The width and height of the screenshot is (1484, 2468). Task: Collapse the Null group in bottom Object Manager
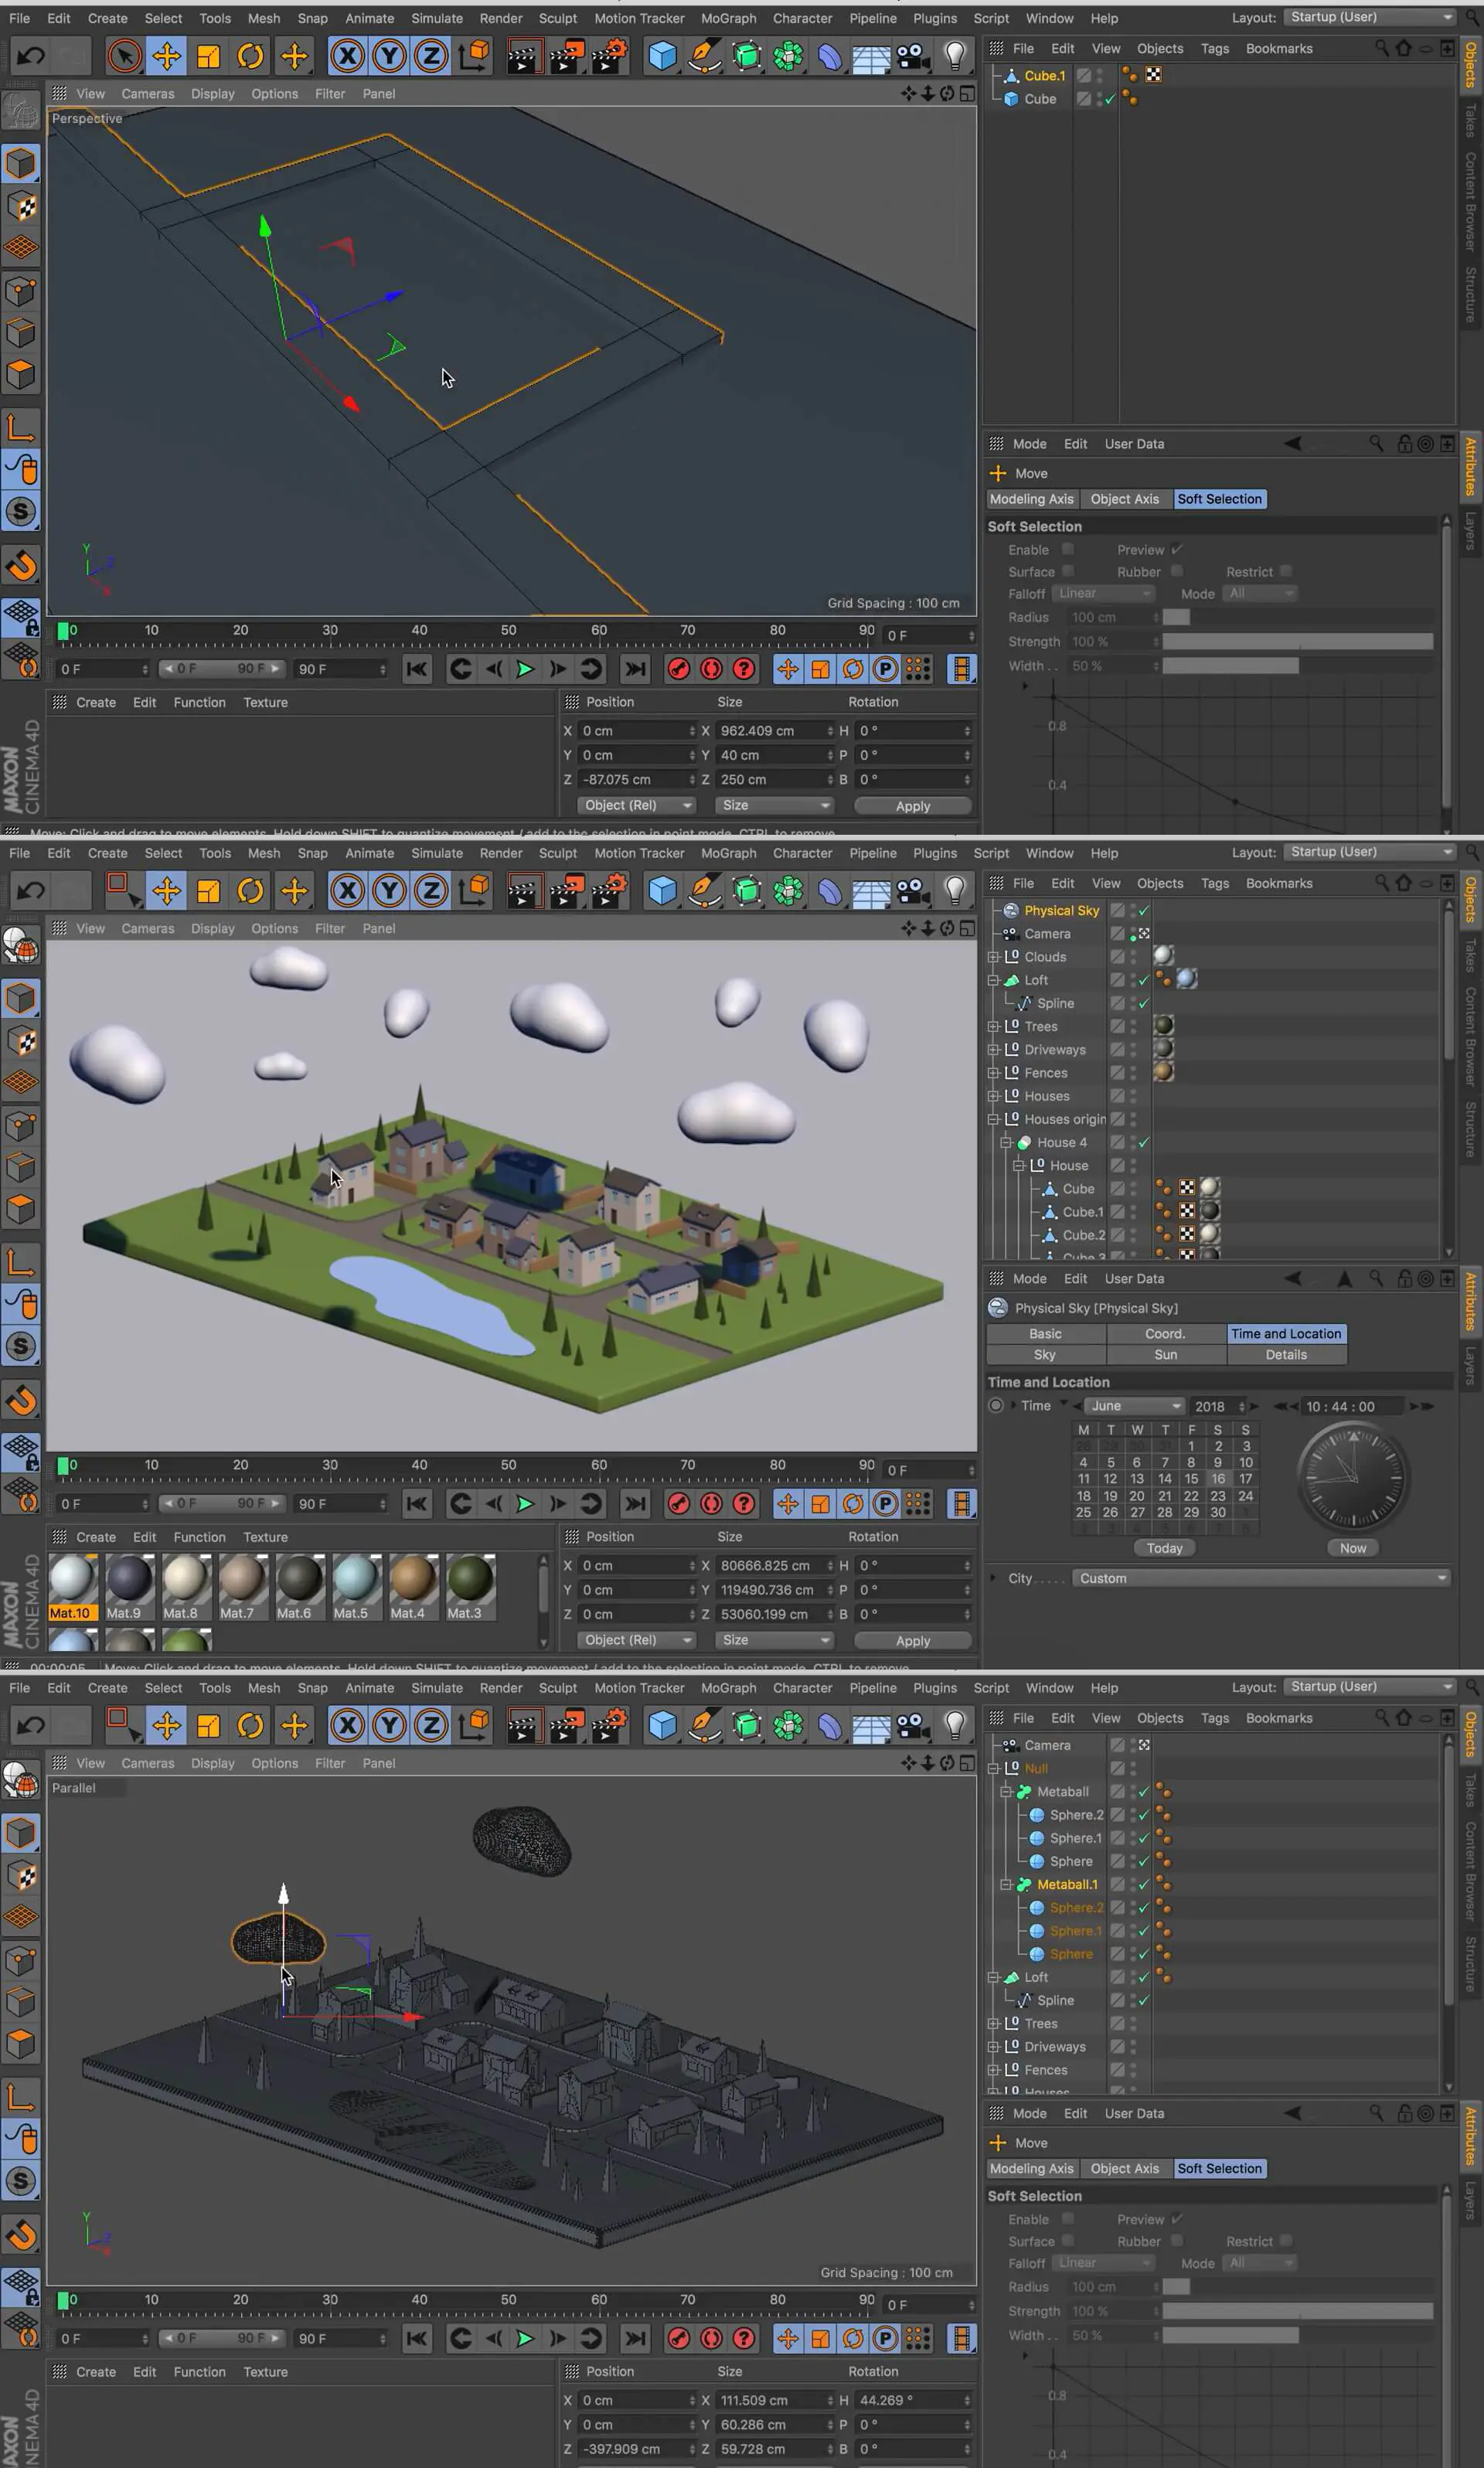tap(994, 1769)
